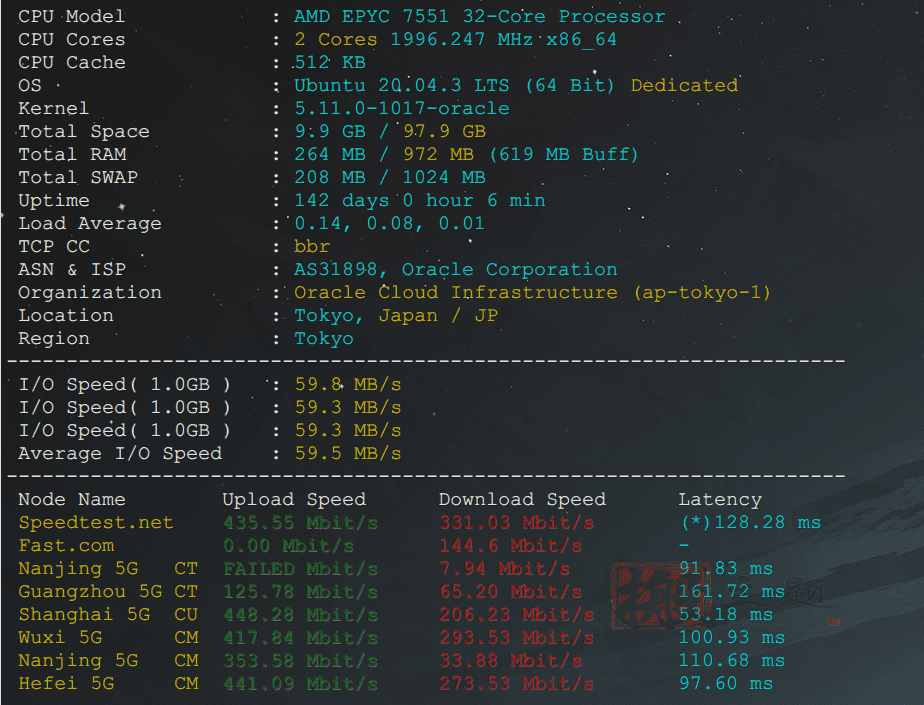The width and height of the screenshot is (924, 705).
Task: Click first I/O speed value '59.8 MB/s'
Action: pyautogui.click(x=348, y=384)
